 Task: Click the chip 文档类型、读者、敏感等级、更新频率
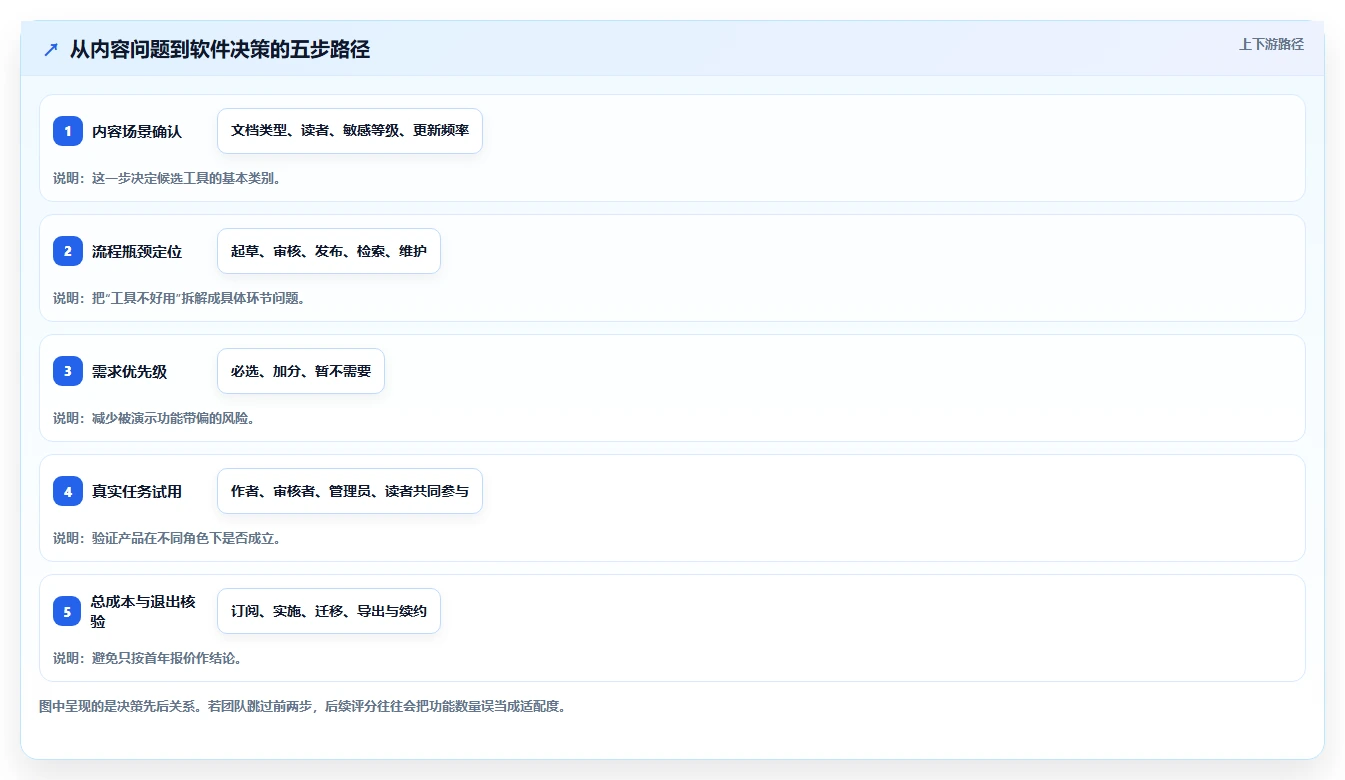(350, 131)
